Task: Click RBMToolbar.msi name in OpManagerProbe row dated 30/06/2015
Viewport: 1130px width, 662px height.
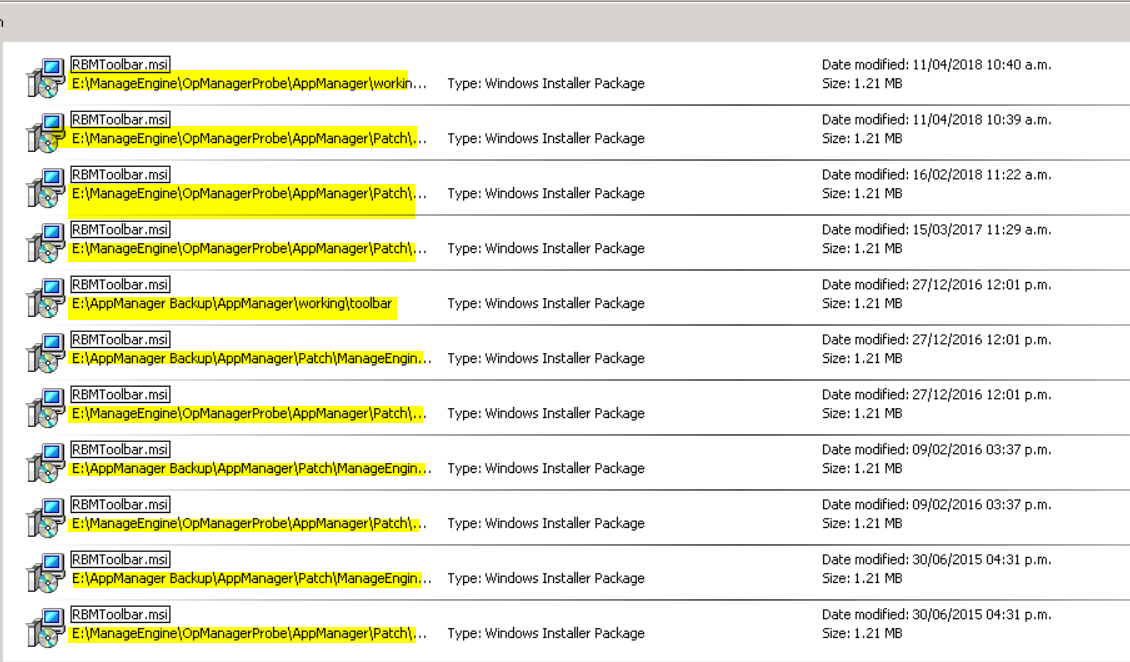Action: point(120,614)
